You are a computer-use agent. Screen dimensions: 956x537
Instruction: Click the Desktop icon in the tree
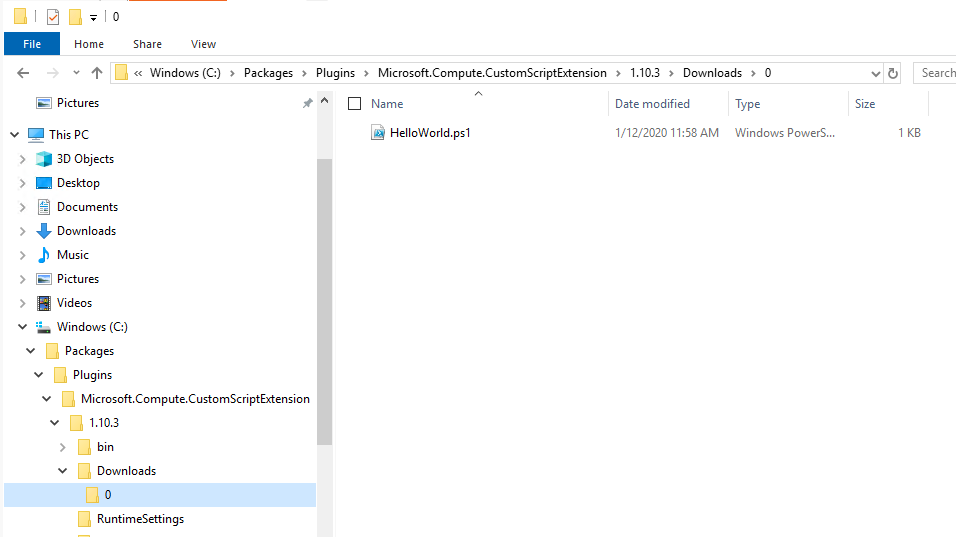click(44, 183)
